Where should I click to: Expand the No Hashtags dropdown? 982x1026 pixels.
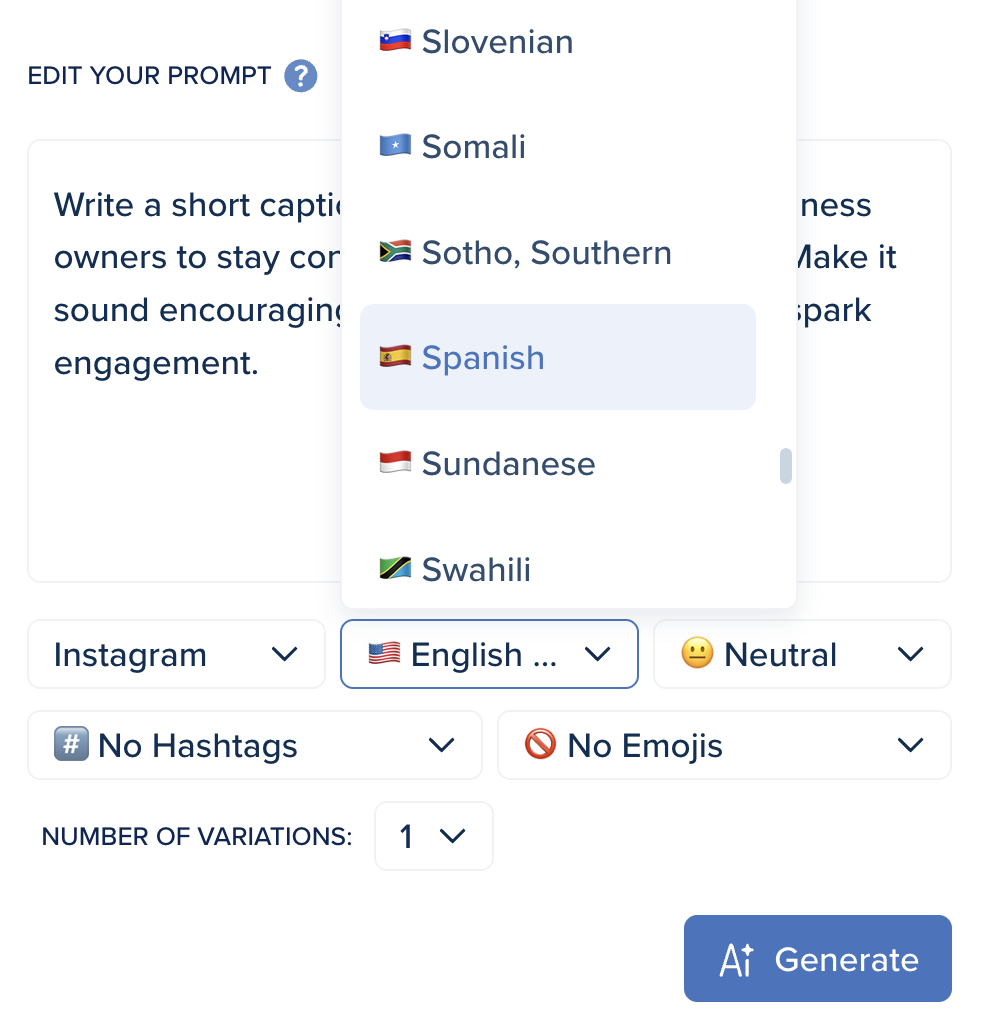[254, 745]
